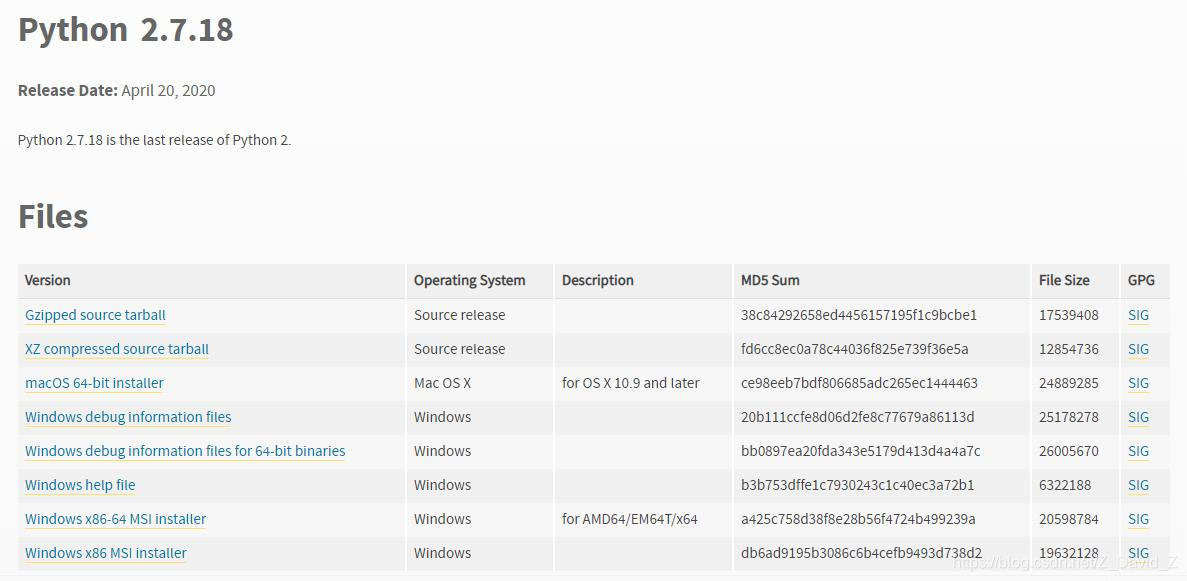Click 'for AMD64/EM64T/x64' description

630,520
